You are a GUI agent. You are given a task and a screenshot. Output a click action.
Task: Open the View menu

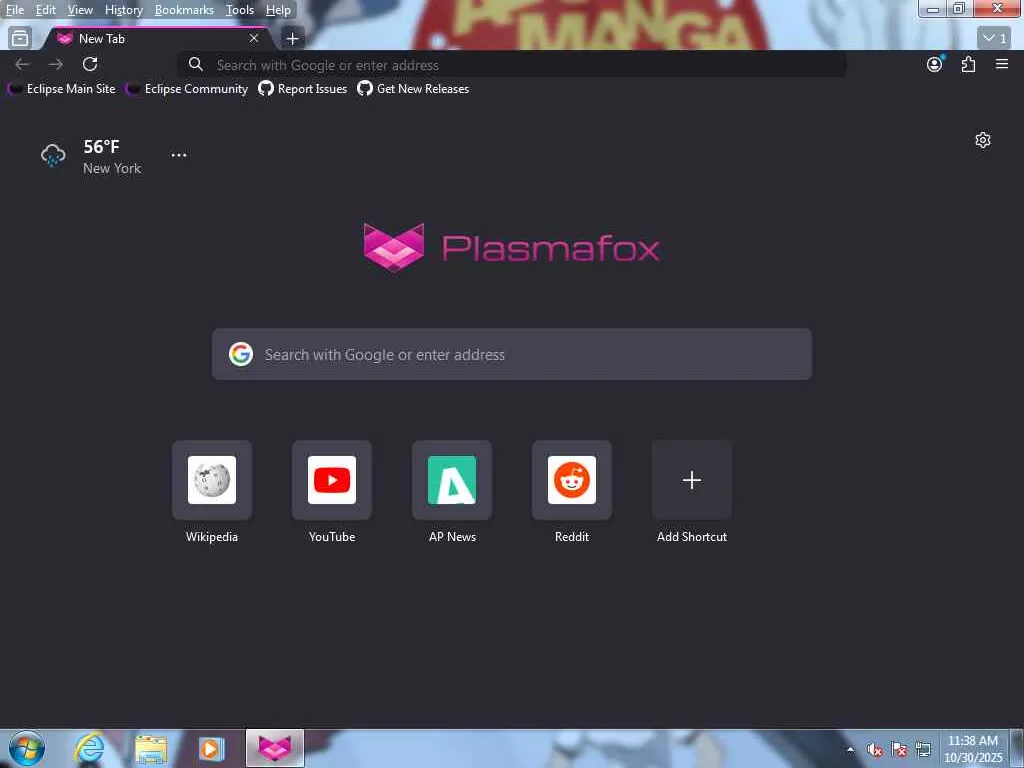click(x=80, y=10)
